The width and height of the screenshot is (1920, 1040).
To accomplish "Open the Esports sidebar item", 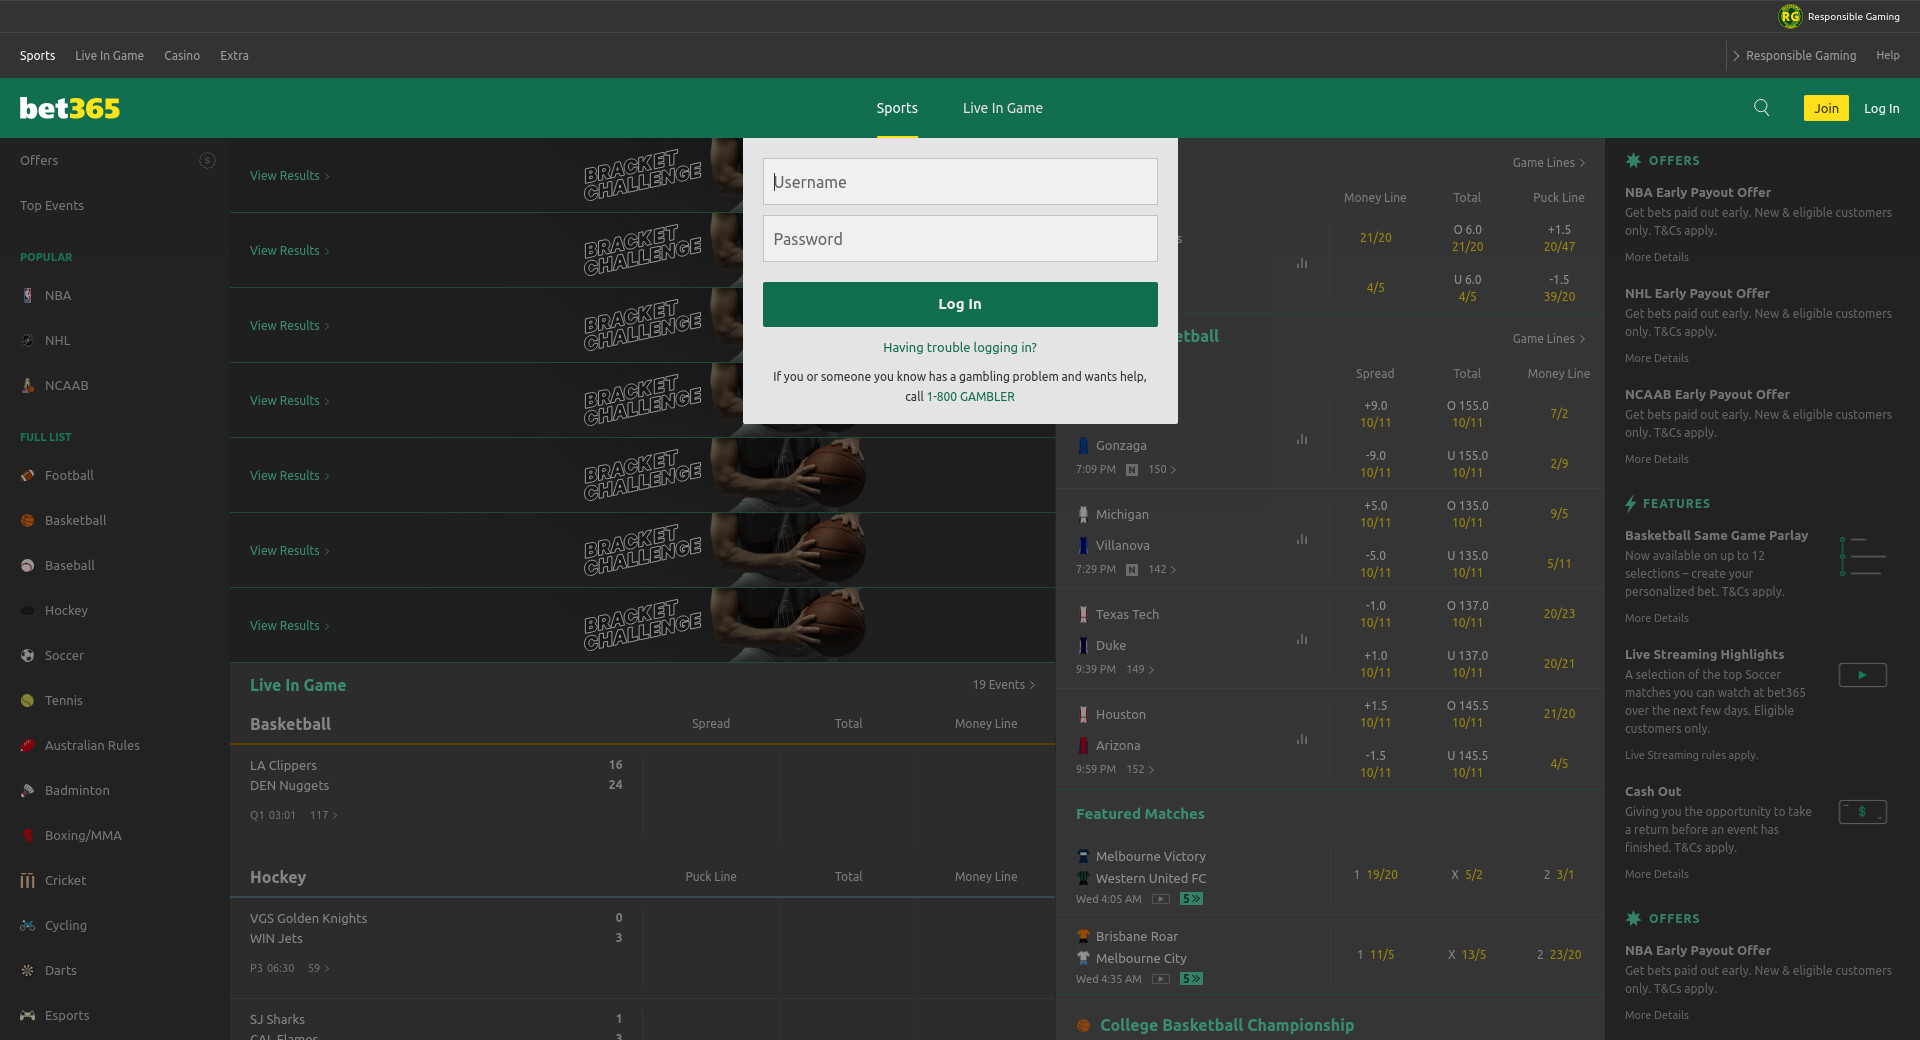I will click(x=67, y=1015).
